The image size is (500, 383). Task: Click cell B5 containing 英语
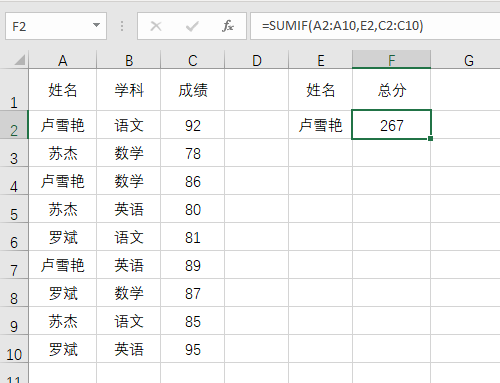[129, 209]
